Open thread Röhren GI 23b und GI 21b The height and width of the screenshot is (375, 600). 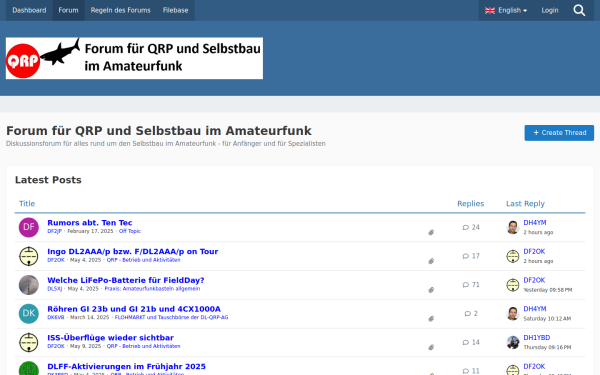pos(134,309)
